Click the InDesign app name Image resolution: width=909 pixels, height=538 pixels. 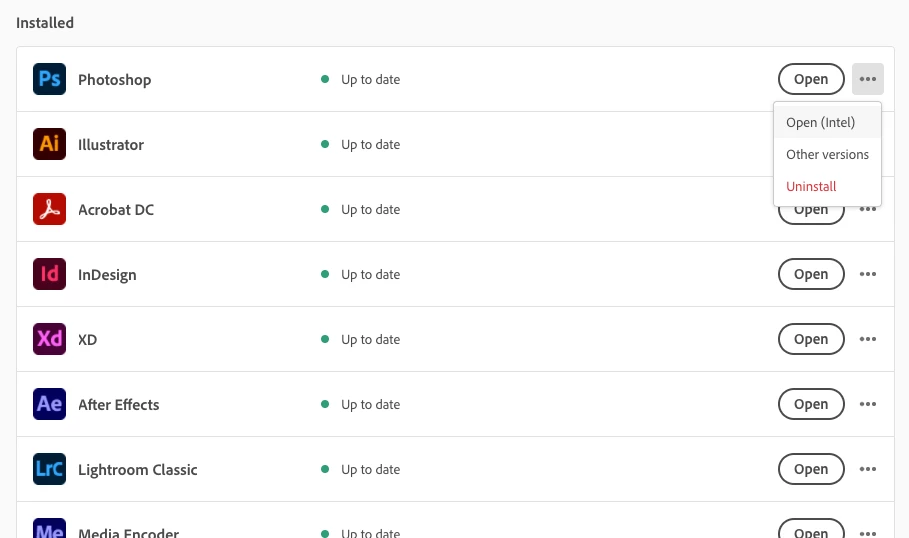pyautogui.click(x=107, y=275)
